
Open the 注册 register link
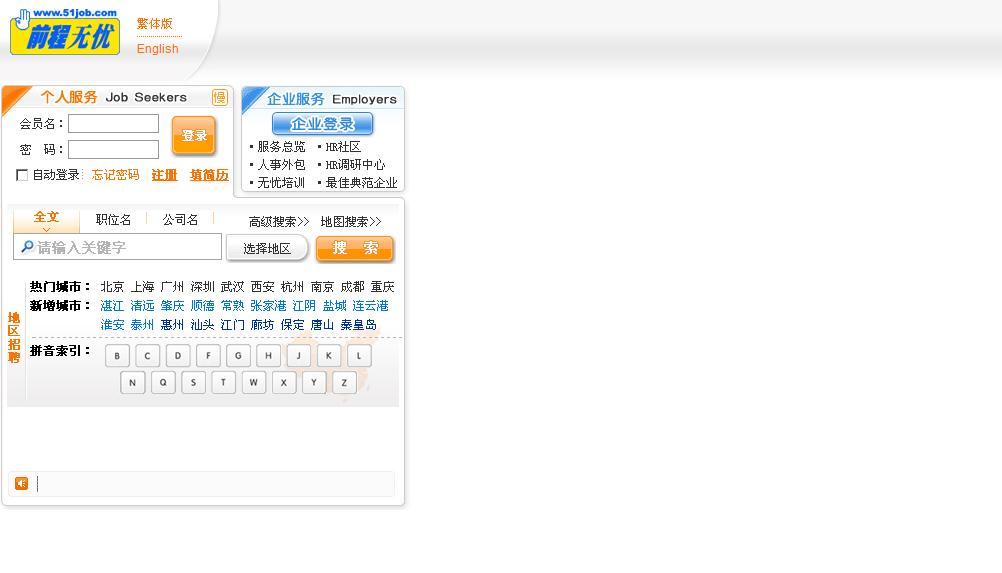[164, 175]
